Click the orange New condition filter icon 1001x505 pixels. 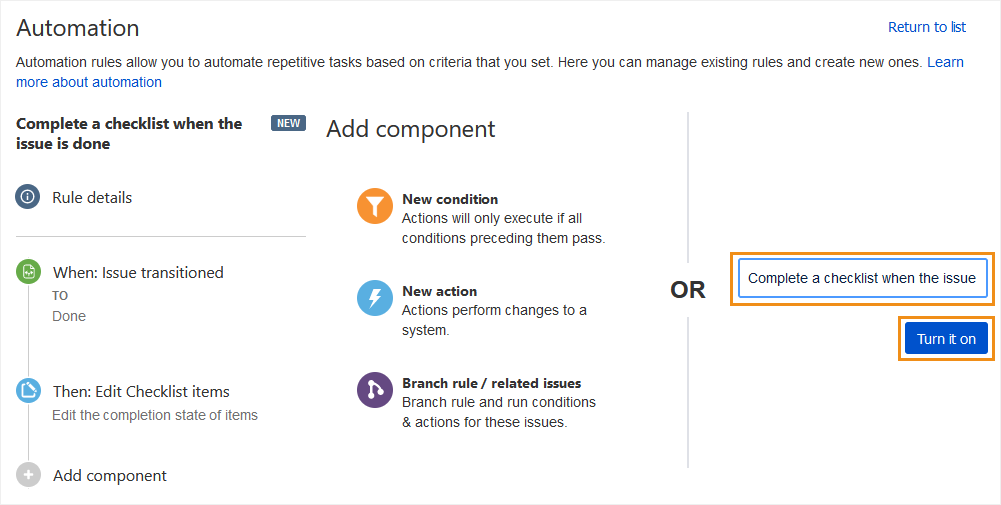(x=375, y=206)
